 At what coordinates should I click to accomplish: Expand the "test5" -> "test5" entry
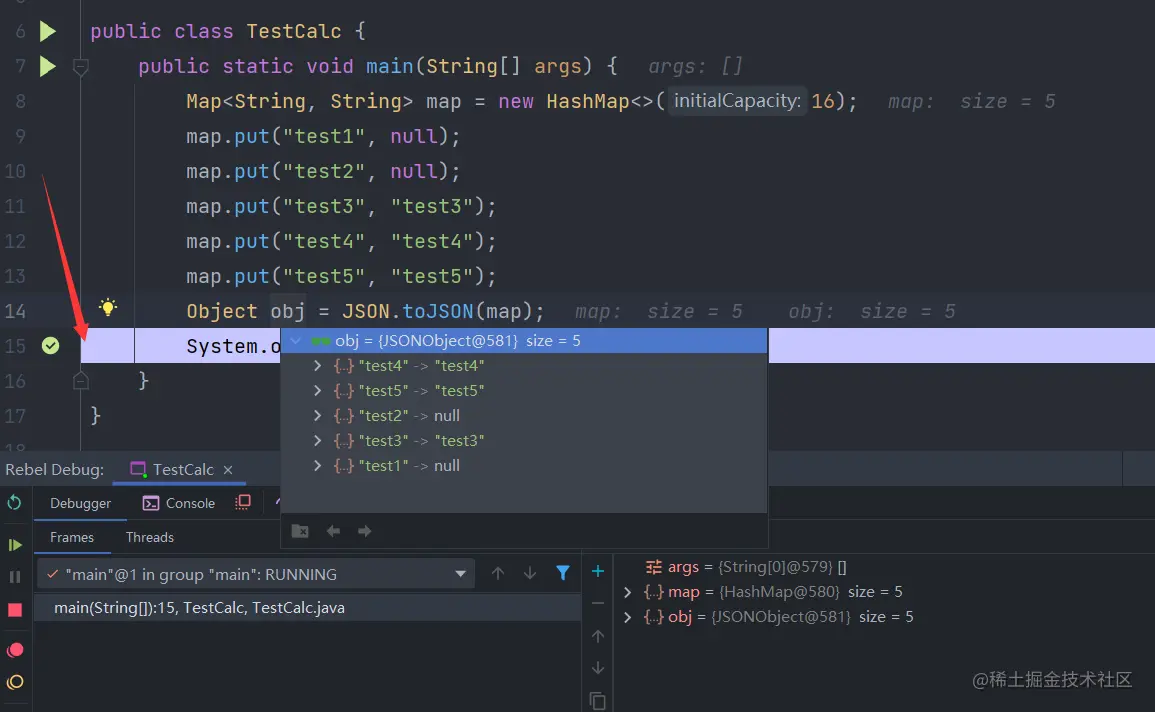coord(317,391)
